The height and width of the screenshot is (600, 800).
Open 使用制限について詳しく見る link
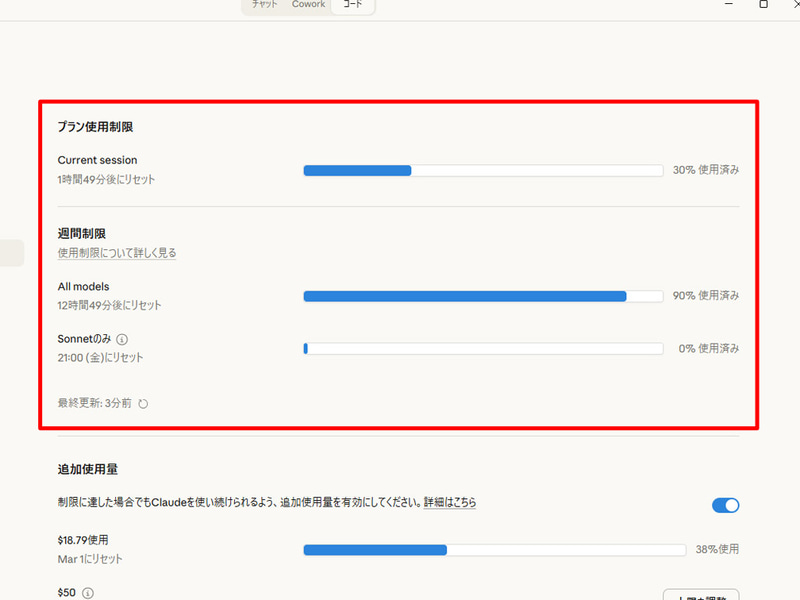tap(116, 253)
